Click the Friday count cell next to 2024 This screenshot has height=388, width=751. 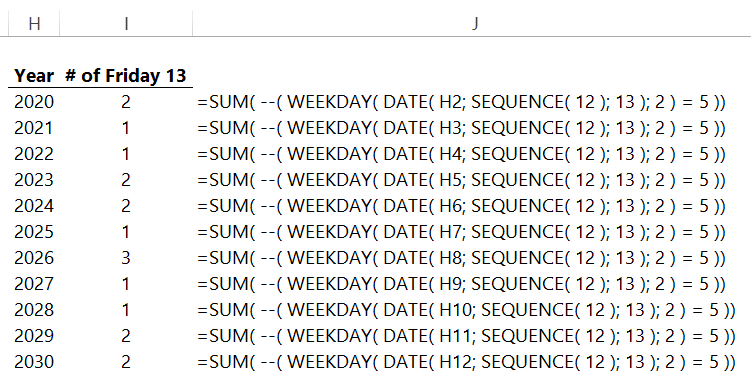click(x=126, y=206)
